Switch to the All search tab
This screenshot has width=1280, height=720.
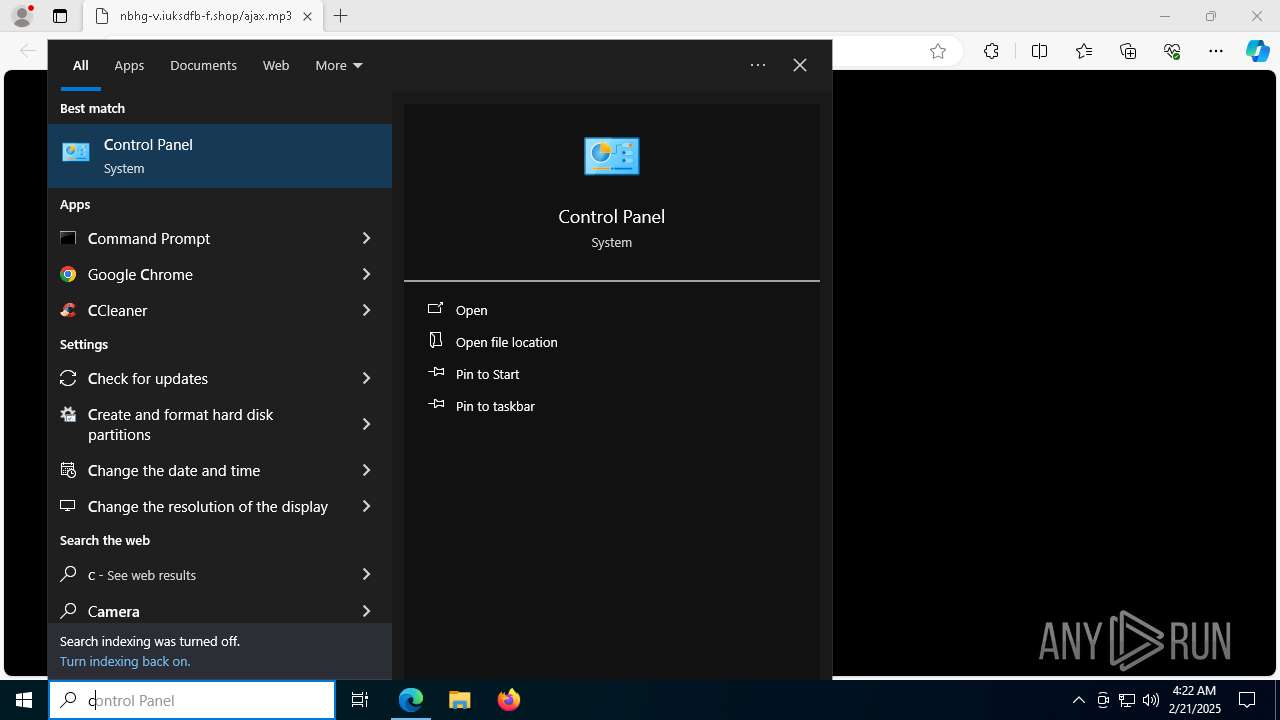tap(80, 65)
